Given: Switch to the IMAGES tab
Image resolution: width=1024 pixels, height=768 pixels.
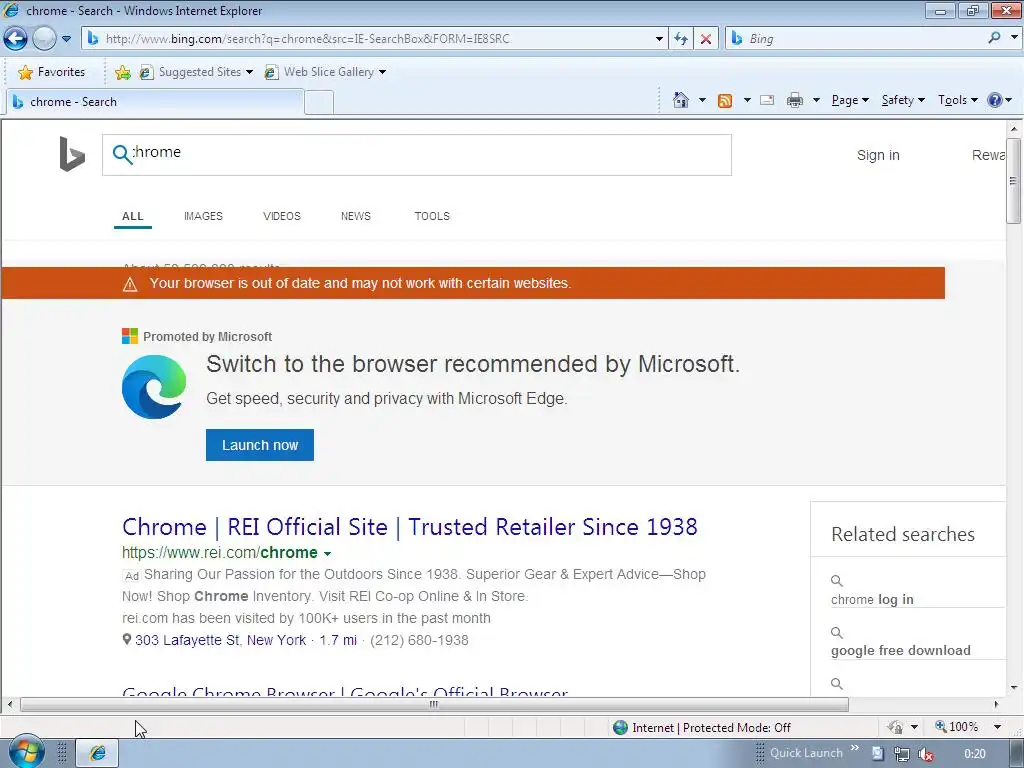Looking at the screenshot, I should click(x=203, y=216).
